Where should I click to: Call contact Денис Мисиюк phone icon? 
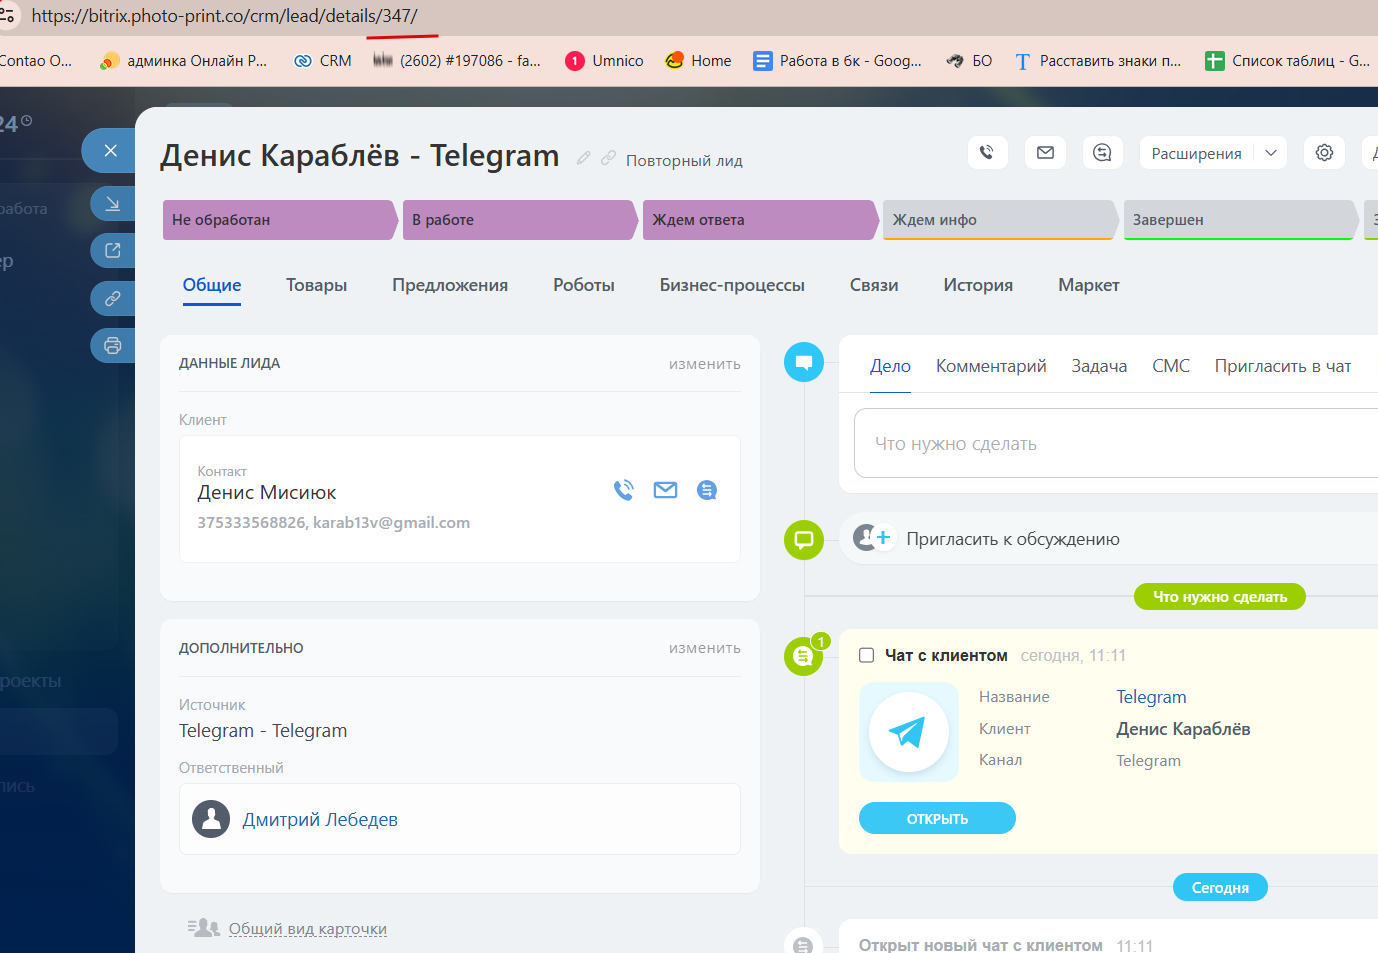point(624,490)
